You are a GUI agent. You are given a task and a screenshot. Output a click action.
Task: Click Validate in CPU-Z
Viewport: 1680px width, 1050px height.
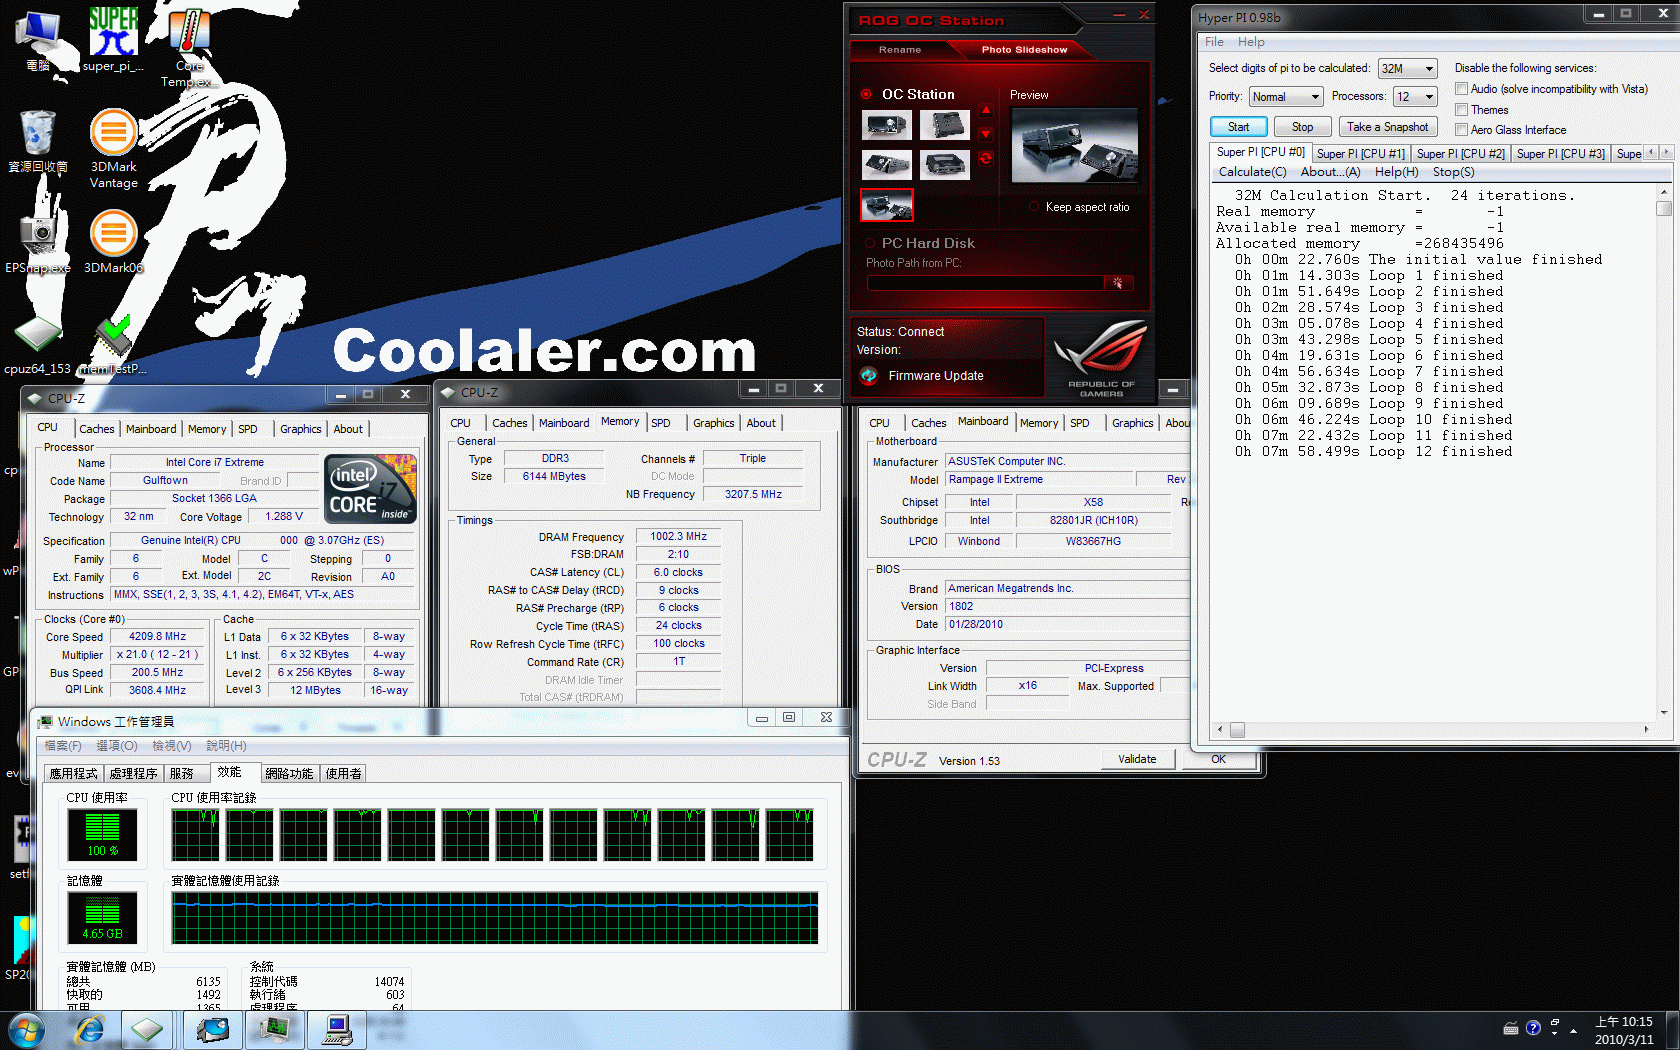point(1137,759)
